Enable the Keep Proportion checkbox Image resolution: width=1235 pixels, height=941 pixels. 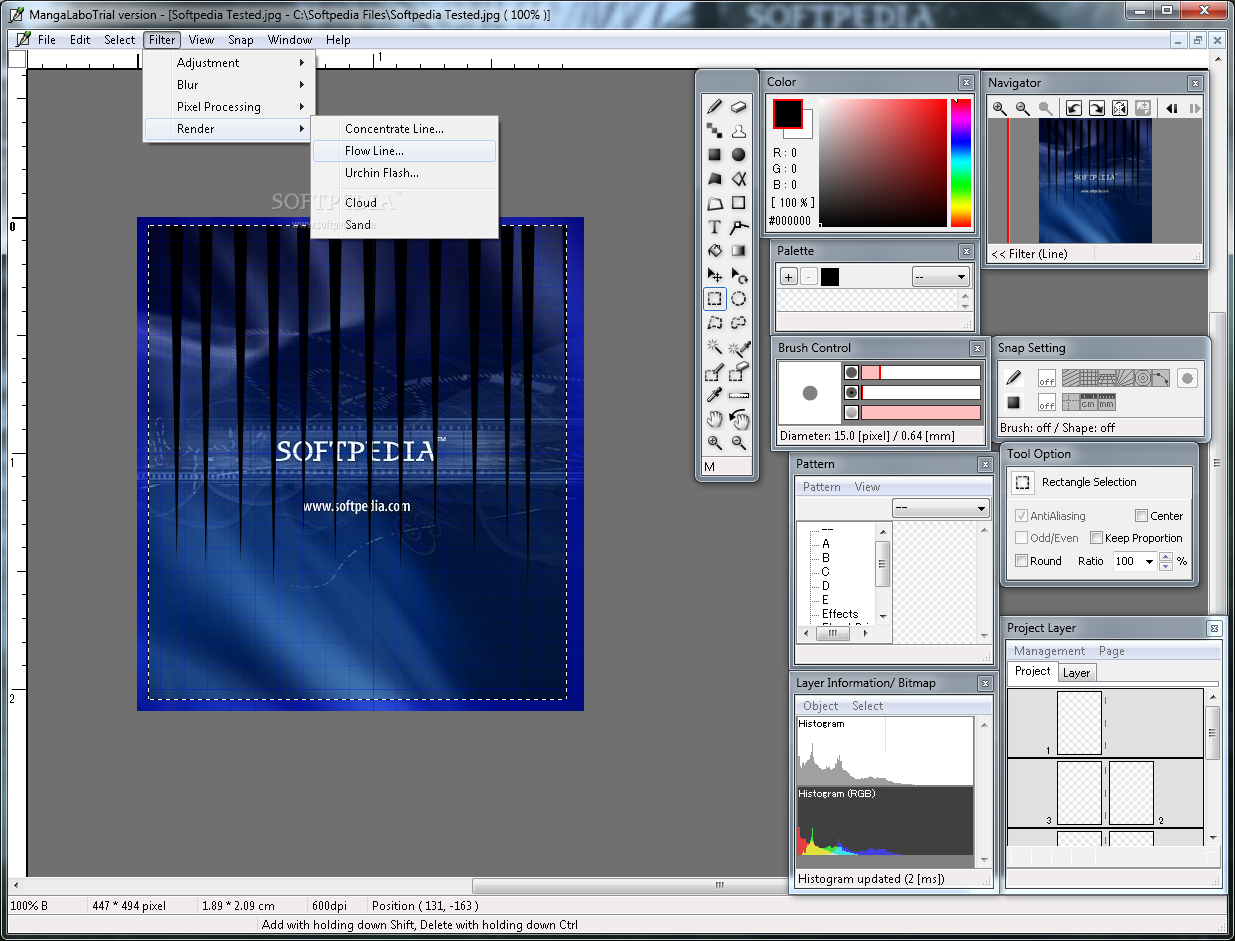(1096, 538)
